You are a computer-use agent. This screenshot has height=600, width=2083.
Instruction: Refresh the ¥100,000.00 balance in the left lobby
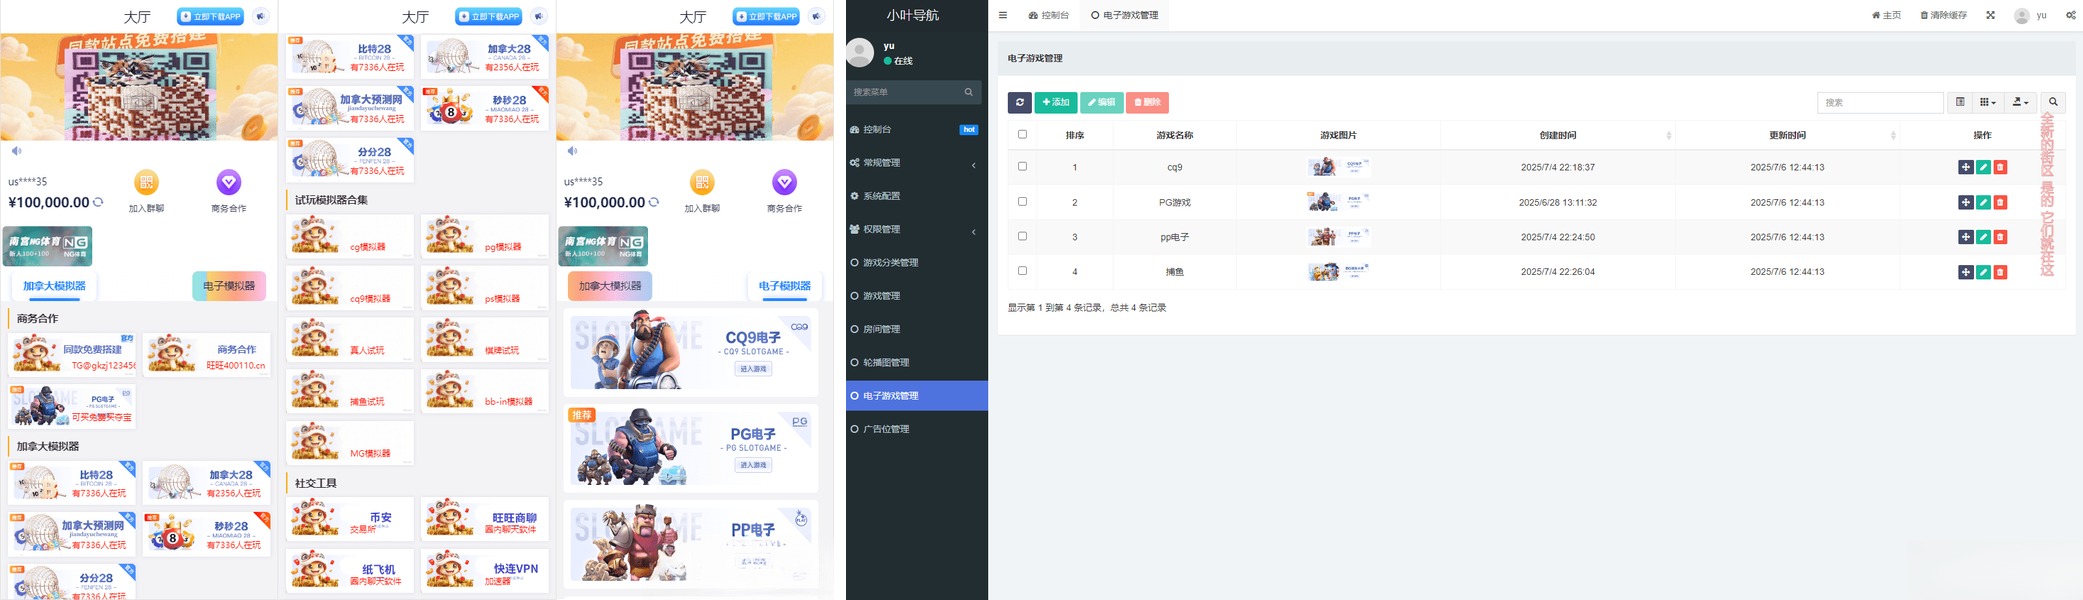[98, 202]
